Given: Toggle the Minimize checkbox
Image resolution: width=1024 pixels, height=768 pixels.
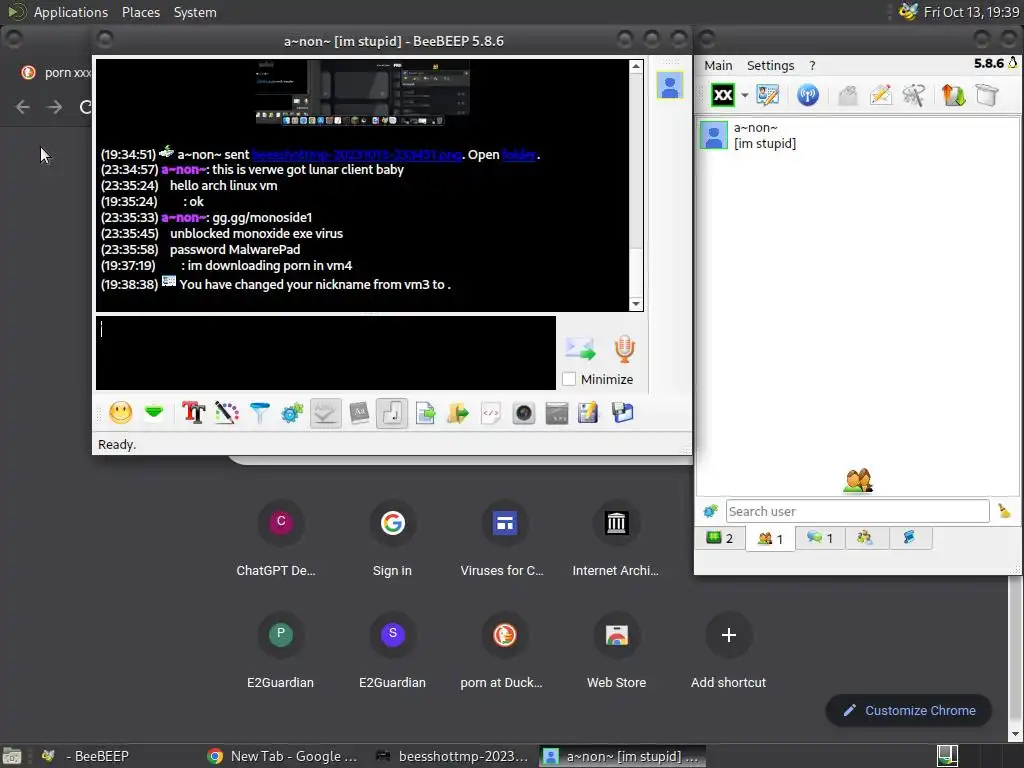Looking at the screenshot, I should (569, 379).
